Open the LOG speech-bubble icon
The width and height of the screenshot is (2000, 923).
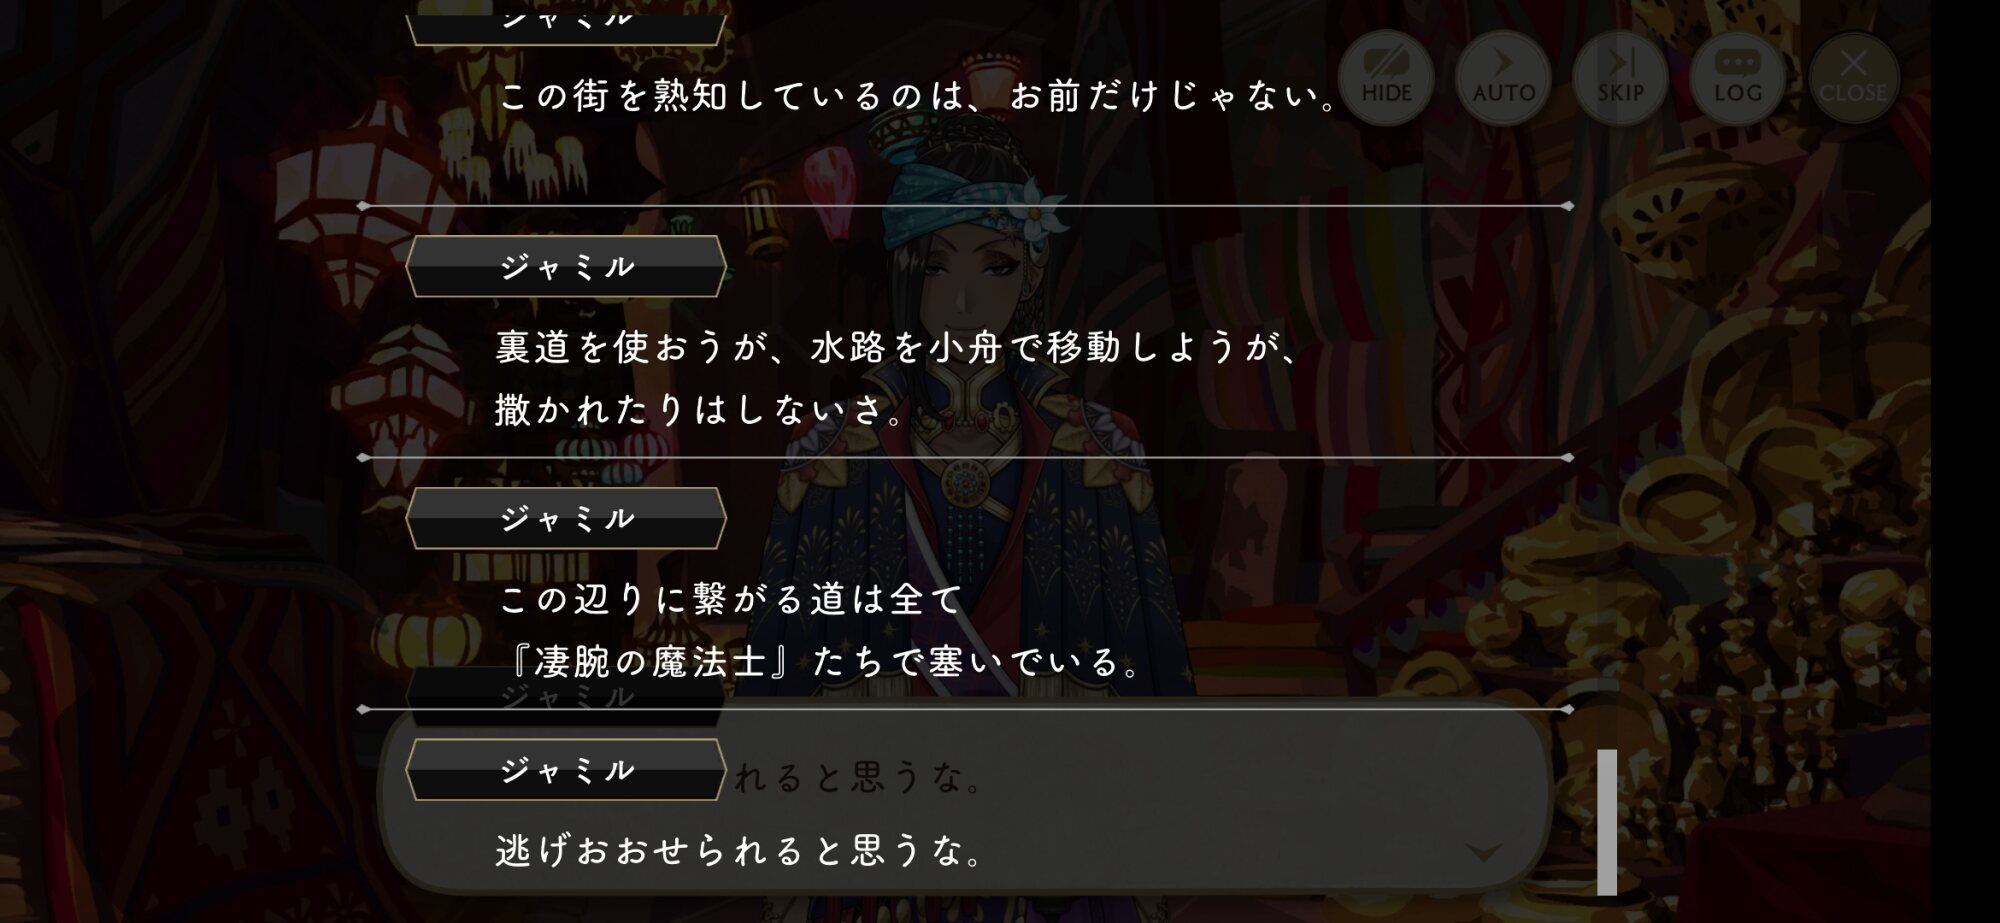[1737, 77]
